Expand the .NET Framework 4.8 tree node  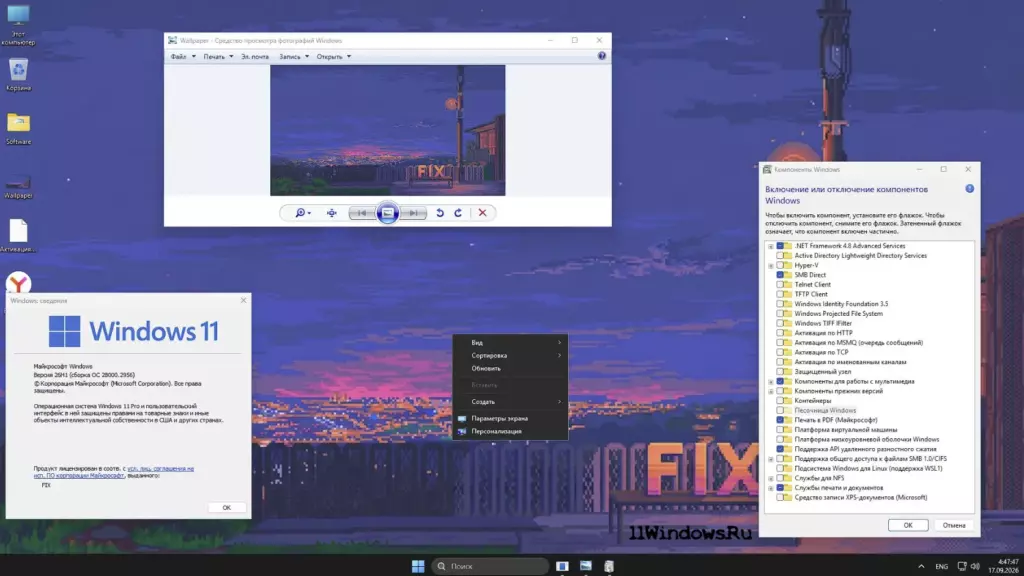(771, 246)
